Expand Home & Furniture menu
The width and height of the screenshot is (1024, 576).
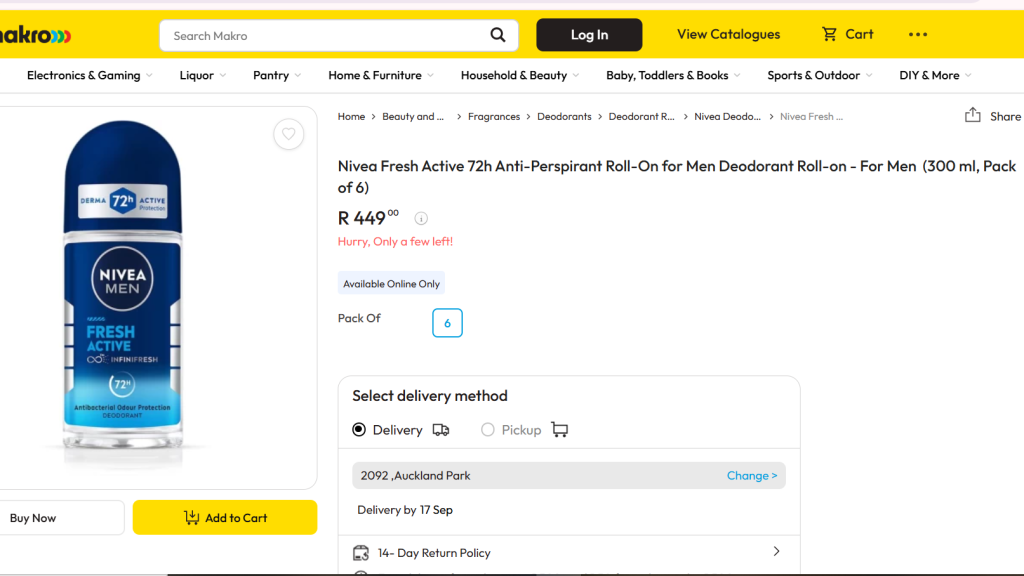(381, 76)
